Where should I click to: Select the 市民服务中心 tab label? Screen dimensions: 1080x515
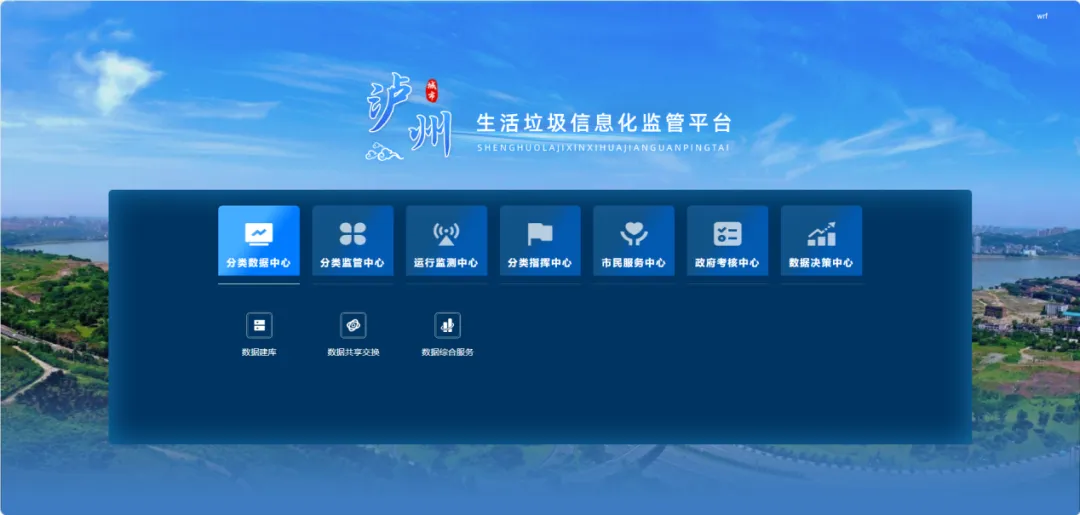(x=634, y=263)
